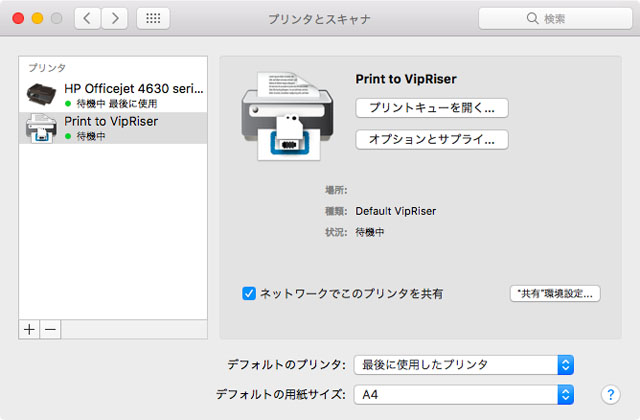Open help with the question mark button
640x420 pixels.
(611, 395)
